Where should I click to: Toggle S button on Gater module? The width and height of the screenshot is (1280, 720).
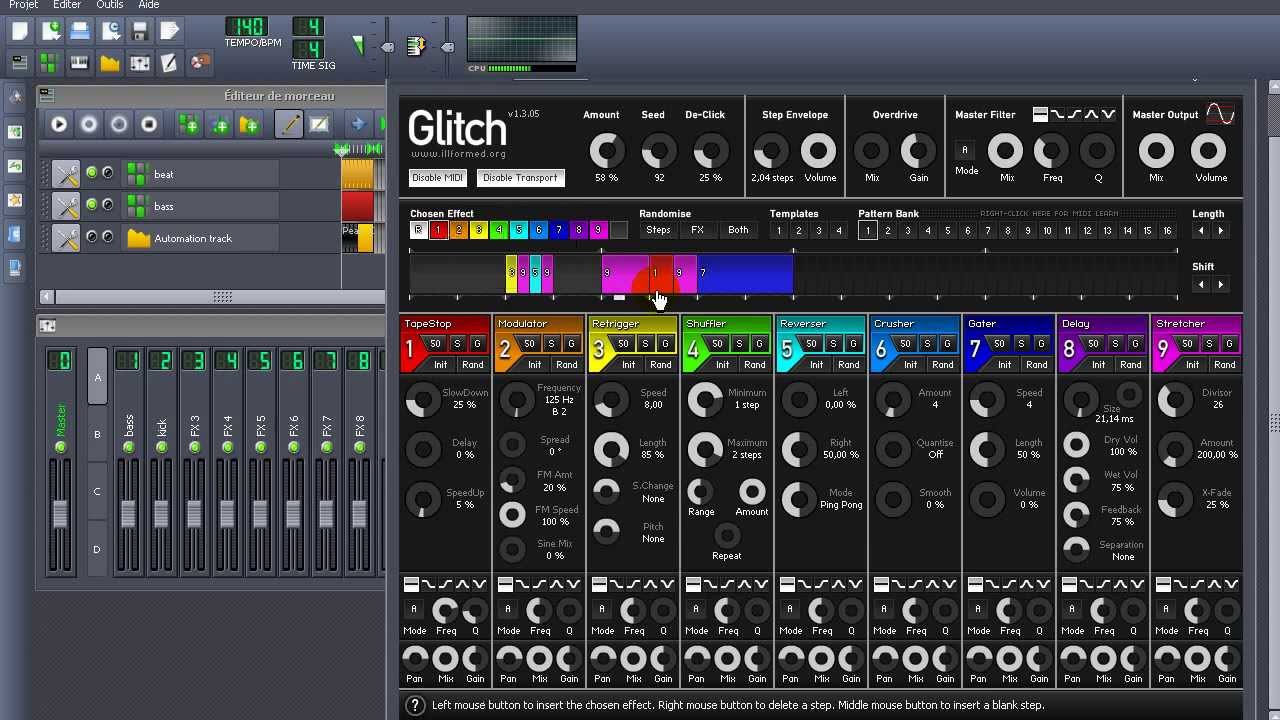tap(1022, 344)
